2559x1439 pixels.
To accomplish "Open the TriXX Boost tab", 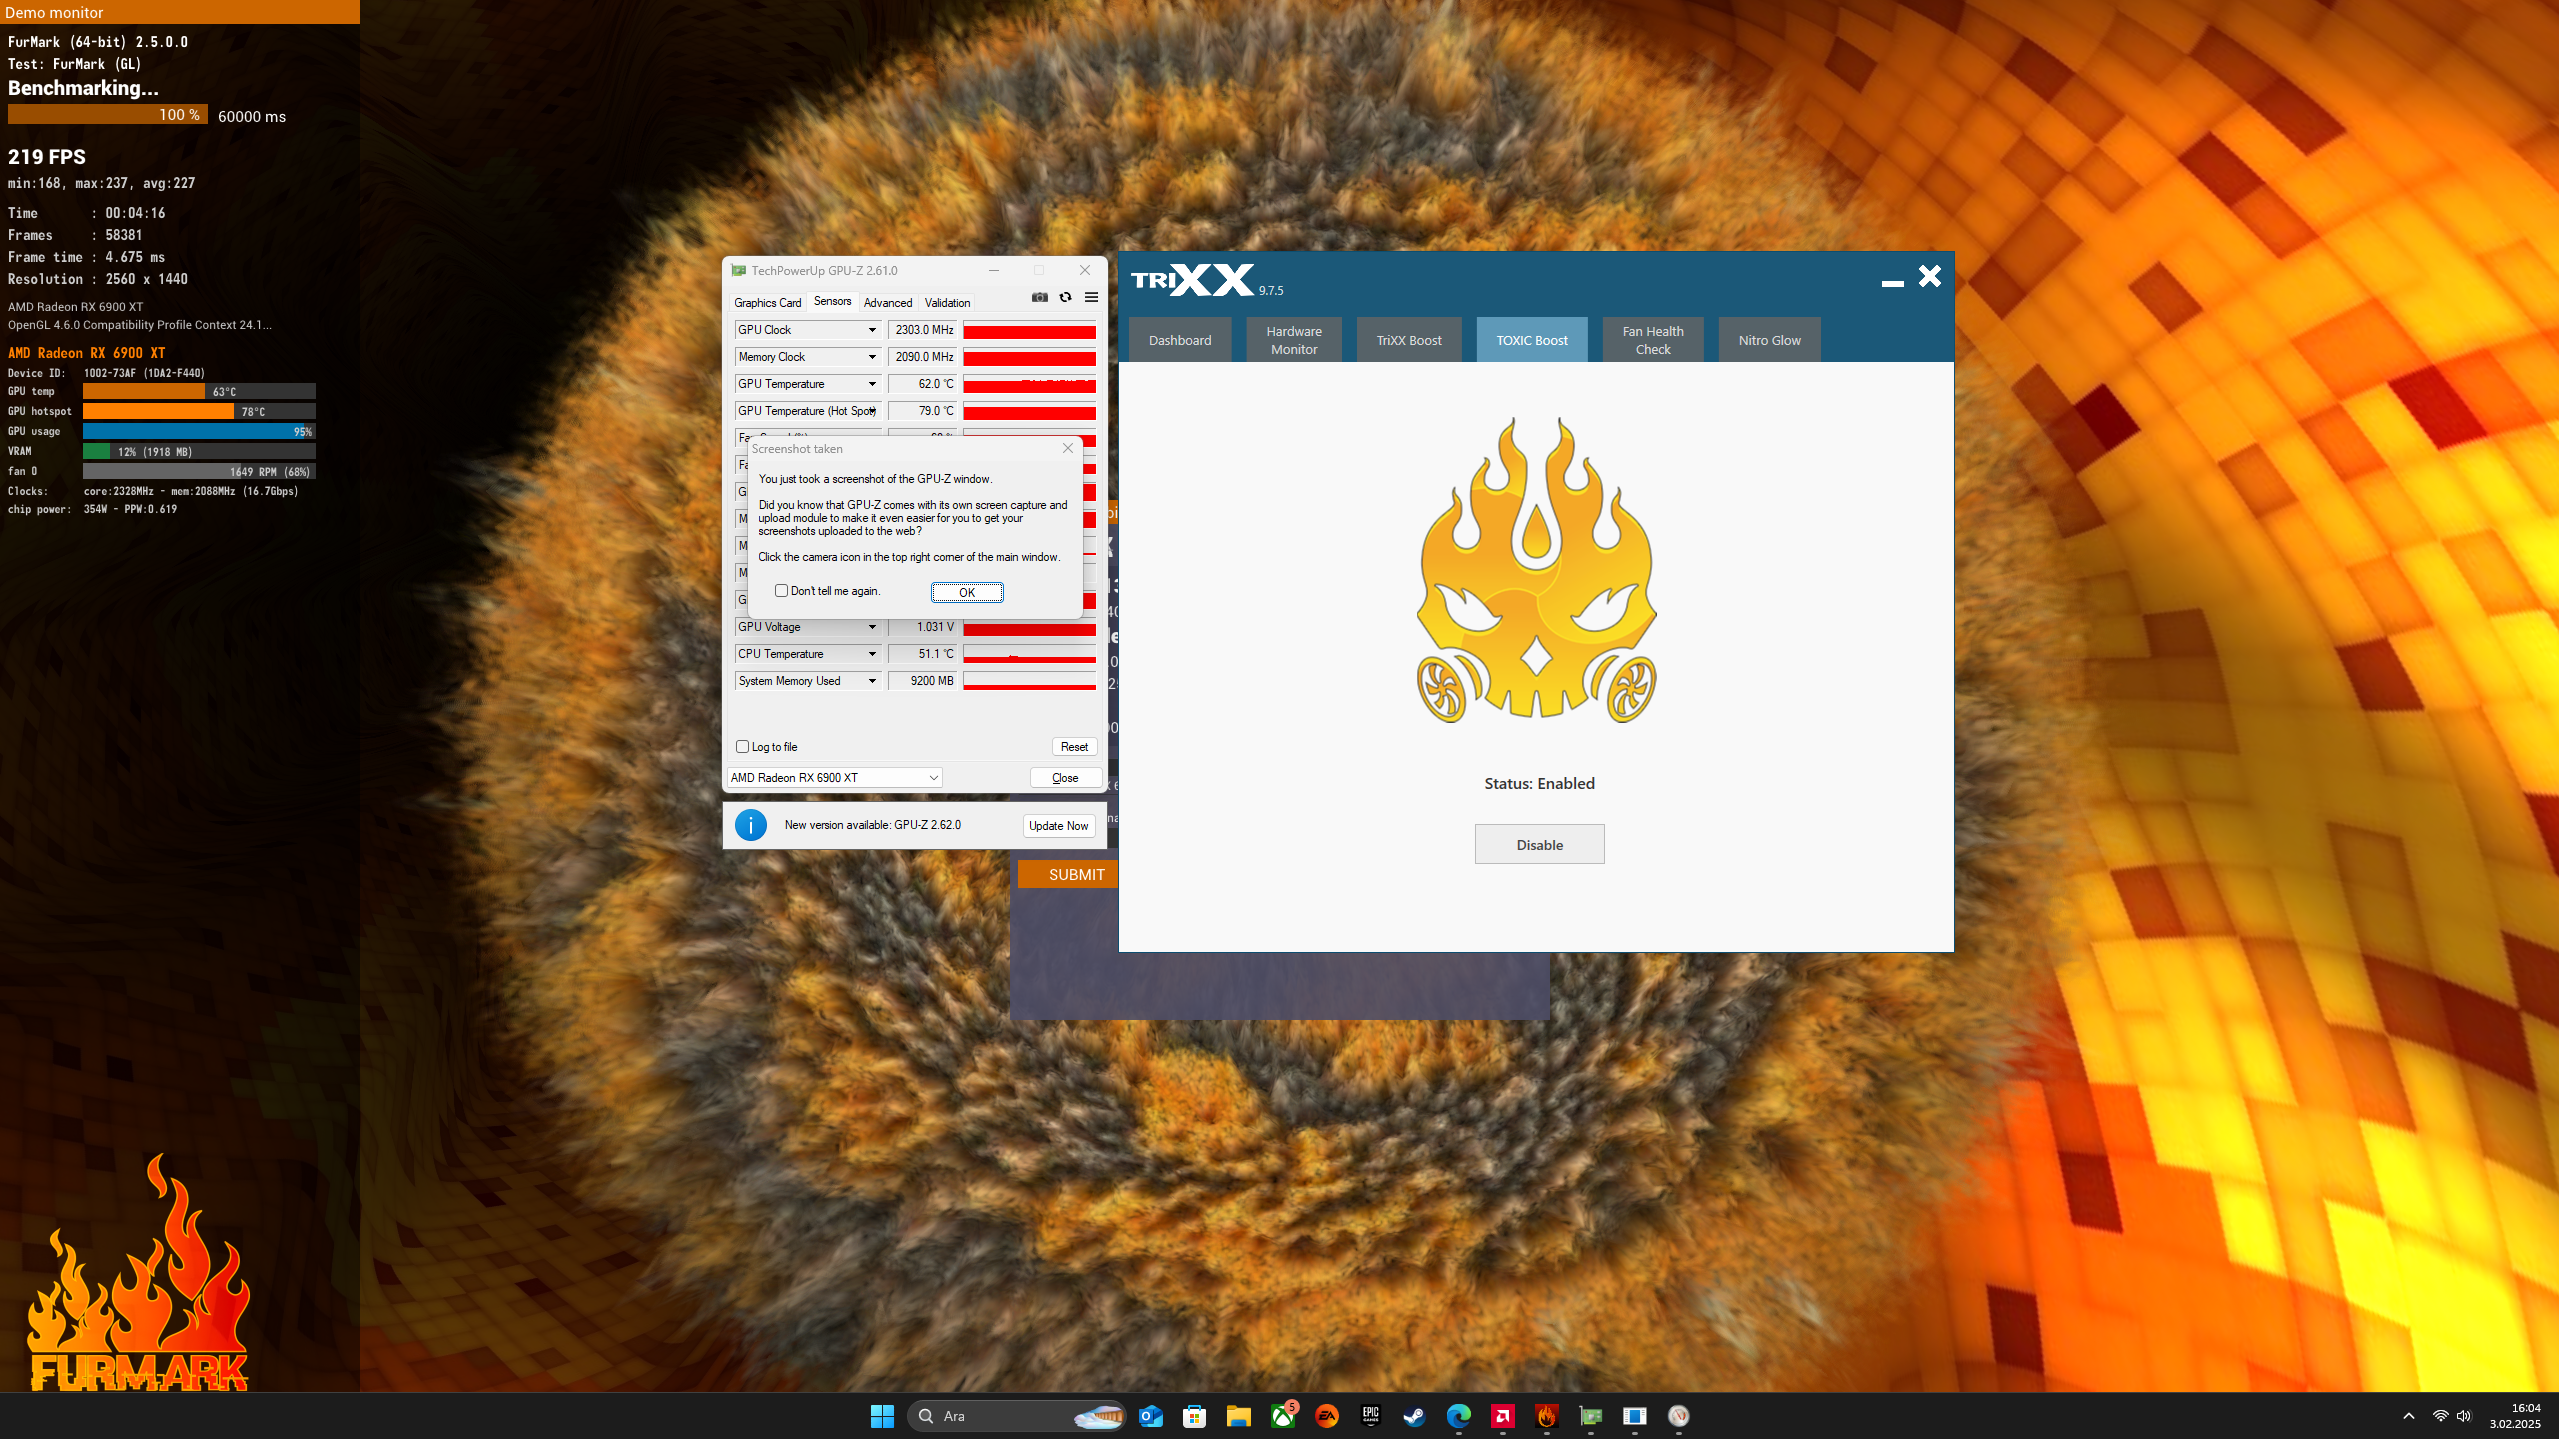I will 1409,340.
